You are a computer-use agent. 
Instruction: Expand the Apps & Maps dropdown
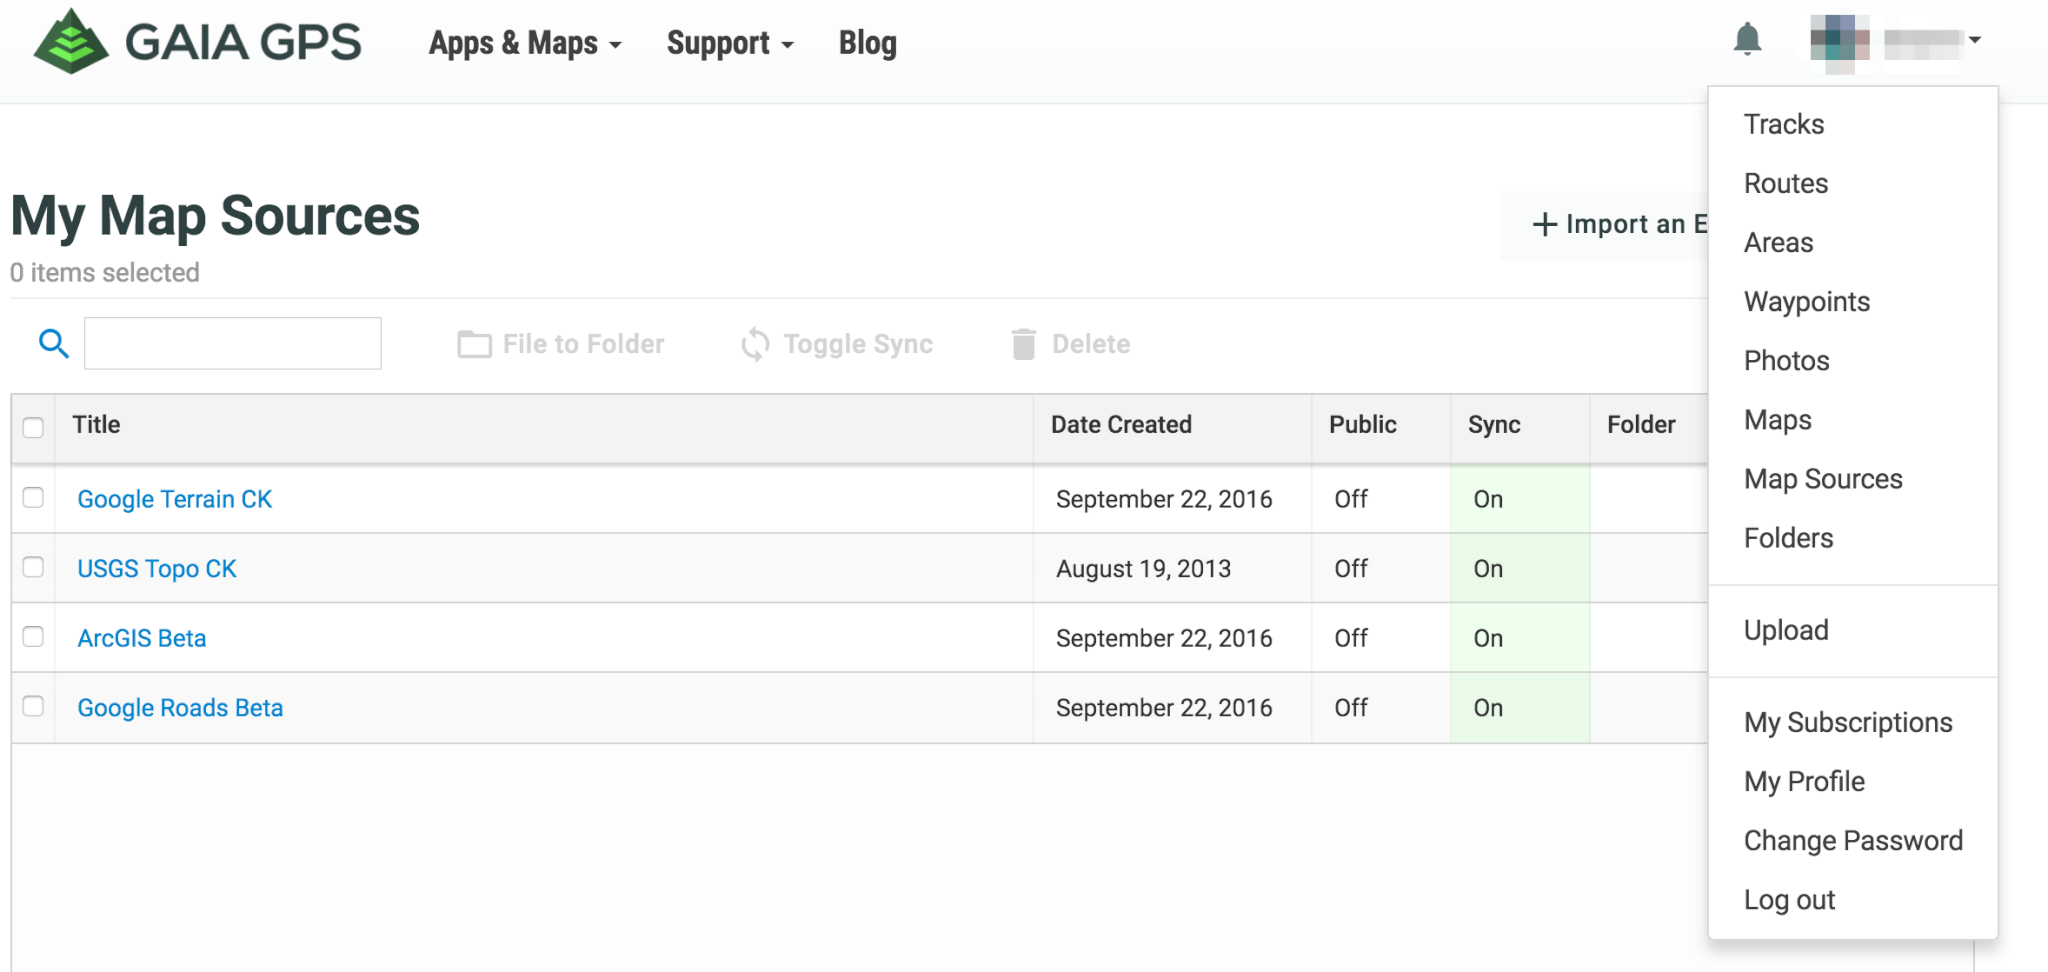click(x=525, y=43)
